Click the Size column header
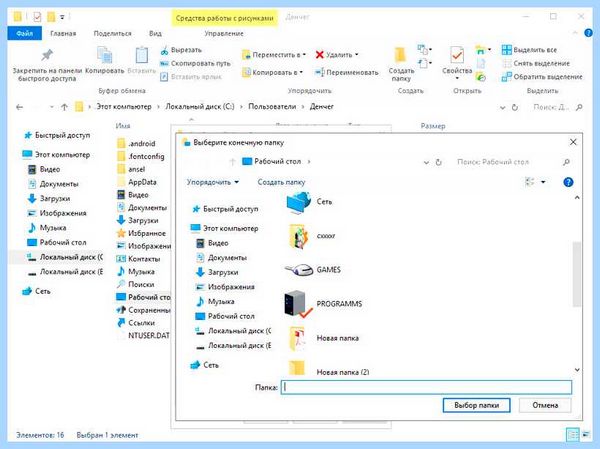 point(433,126)
